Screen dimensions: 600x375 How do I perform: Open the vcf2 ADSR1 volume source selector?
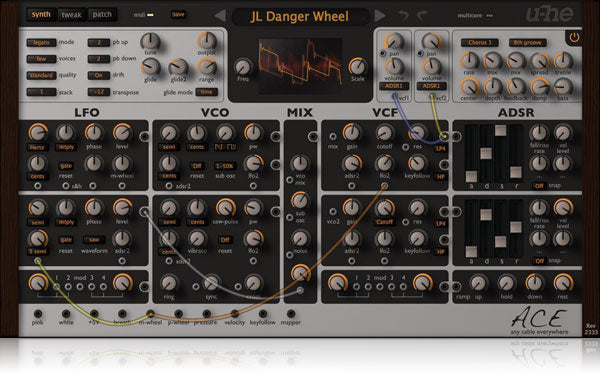point(431,86)
